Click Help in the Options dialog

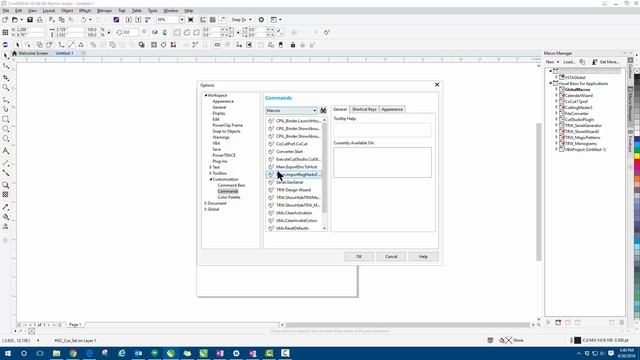(x=423, y=257)
